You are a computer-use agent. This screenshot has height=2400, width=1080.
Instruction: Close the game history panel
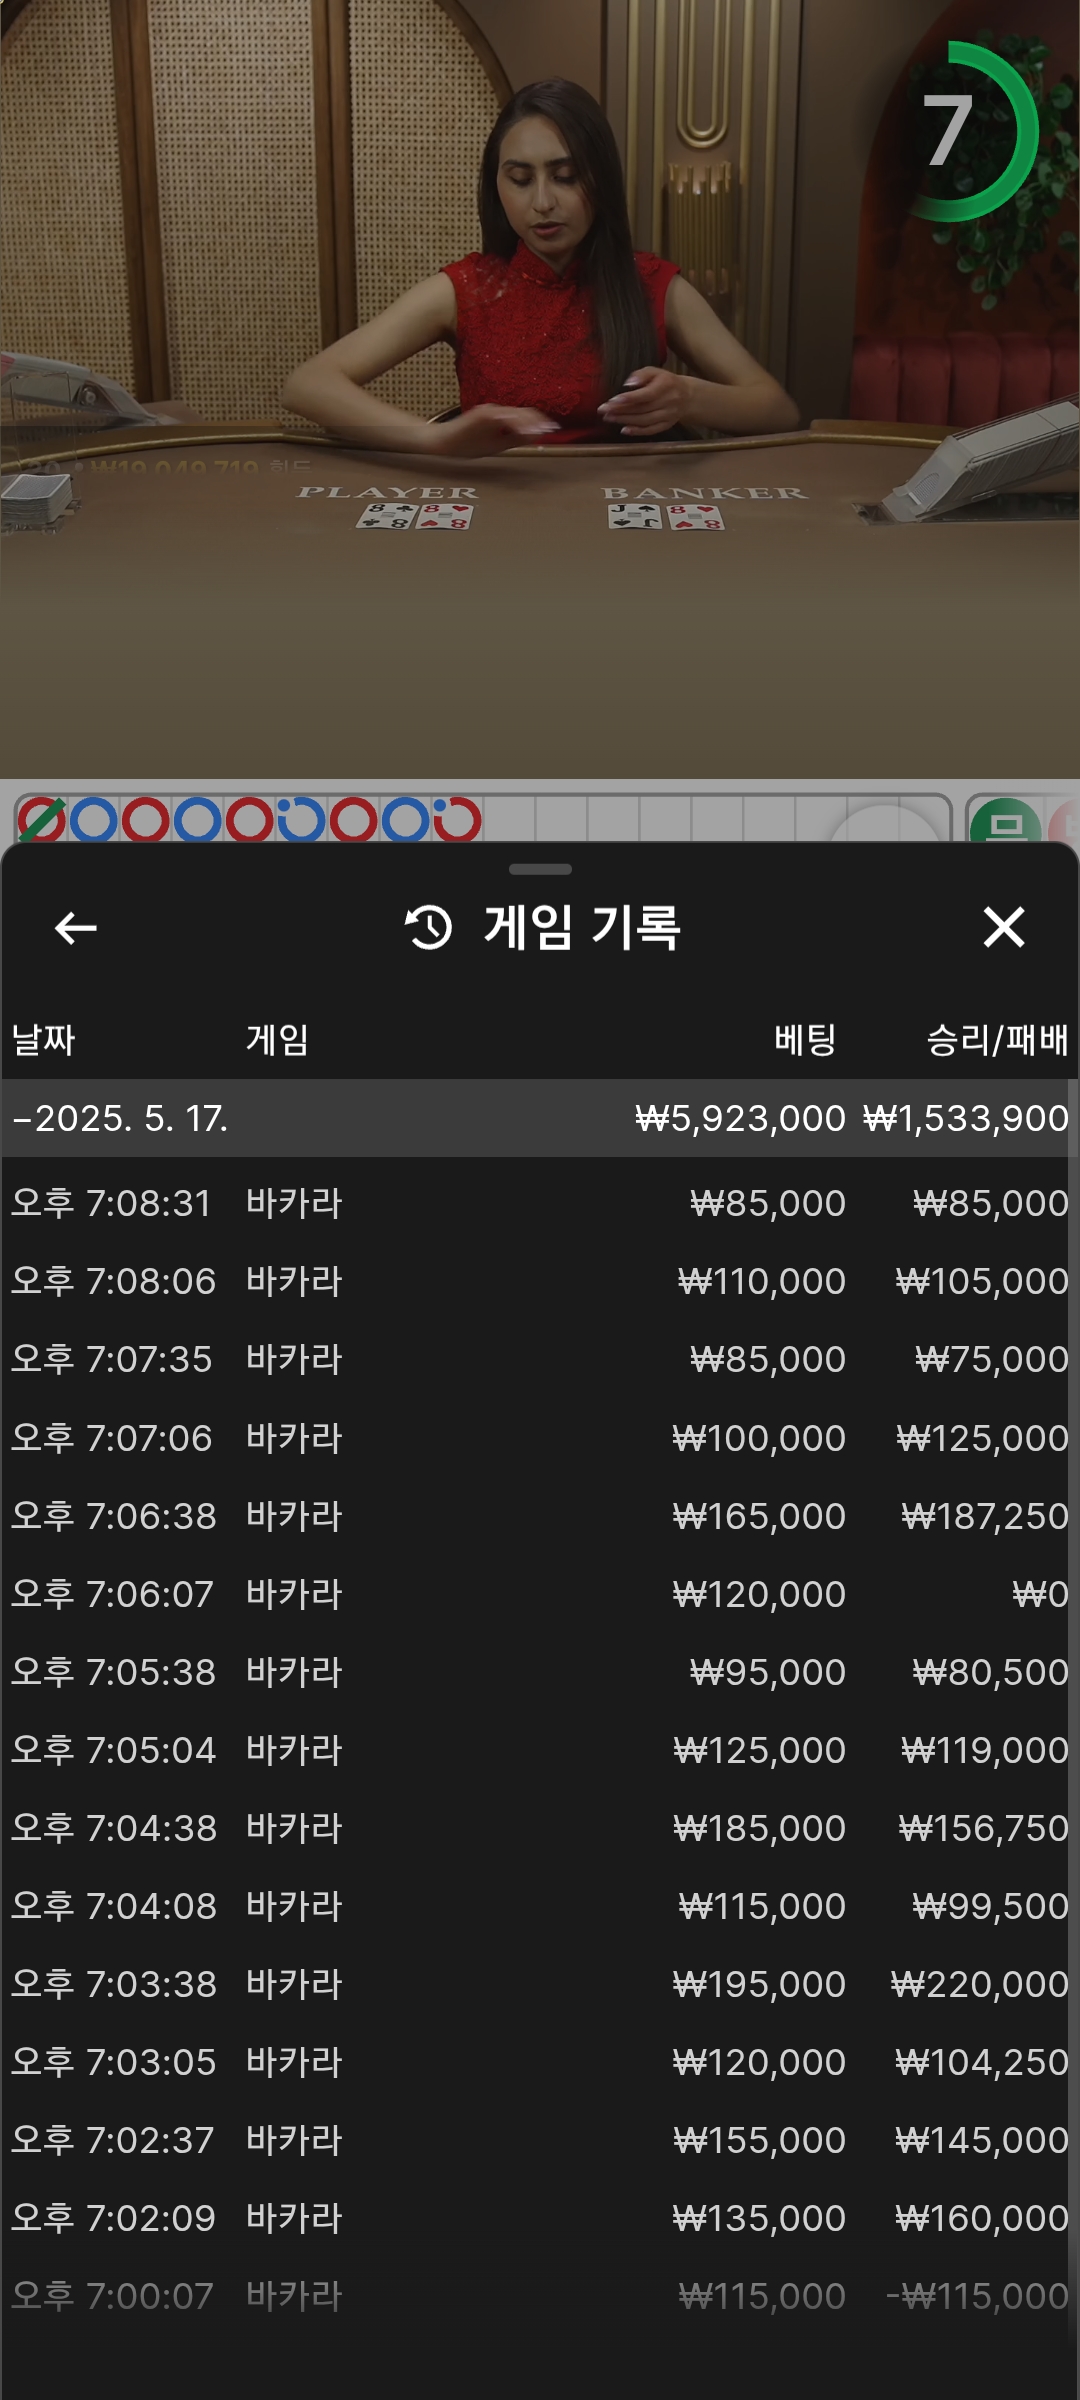click(1003, 927)
